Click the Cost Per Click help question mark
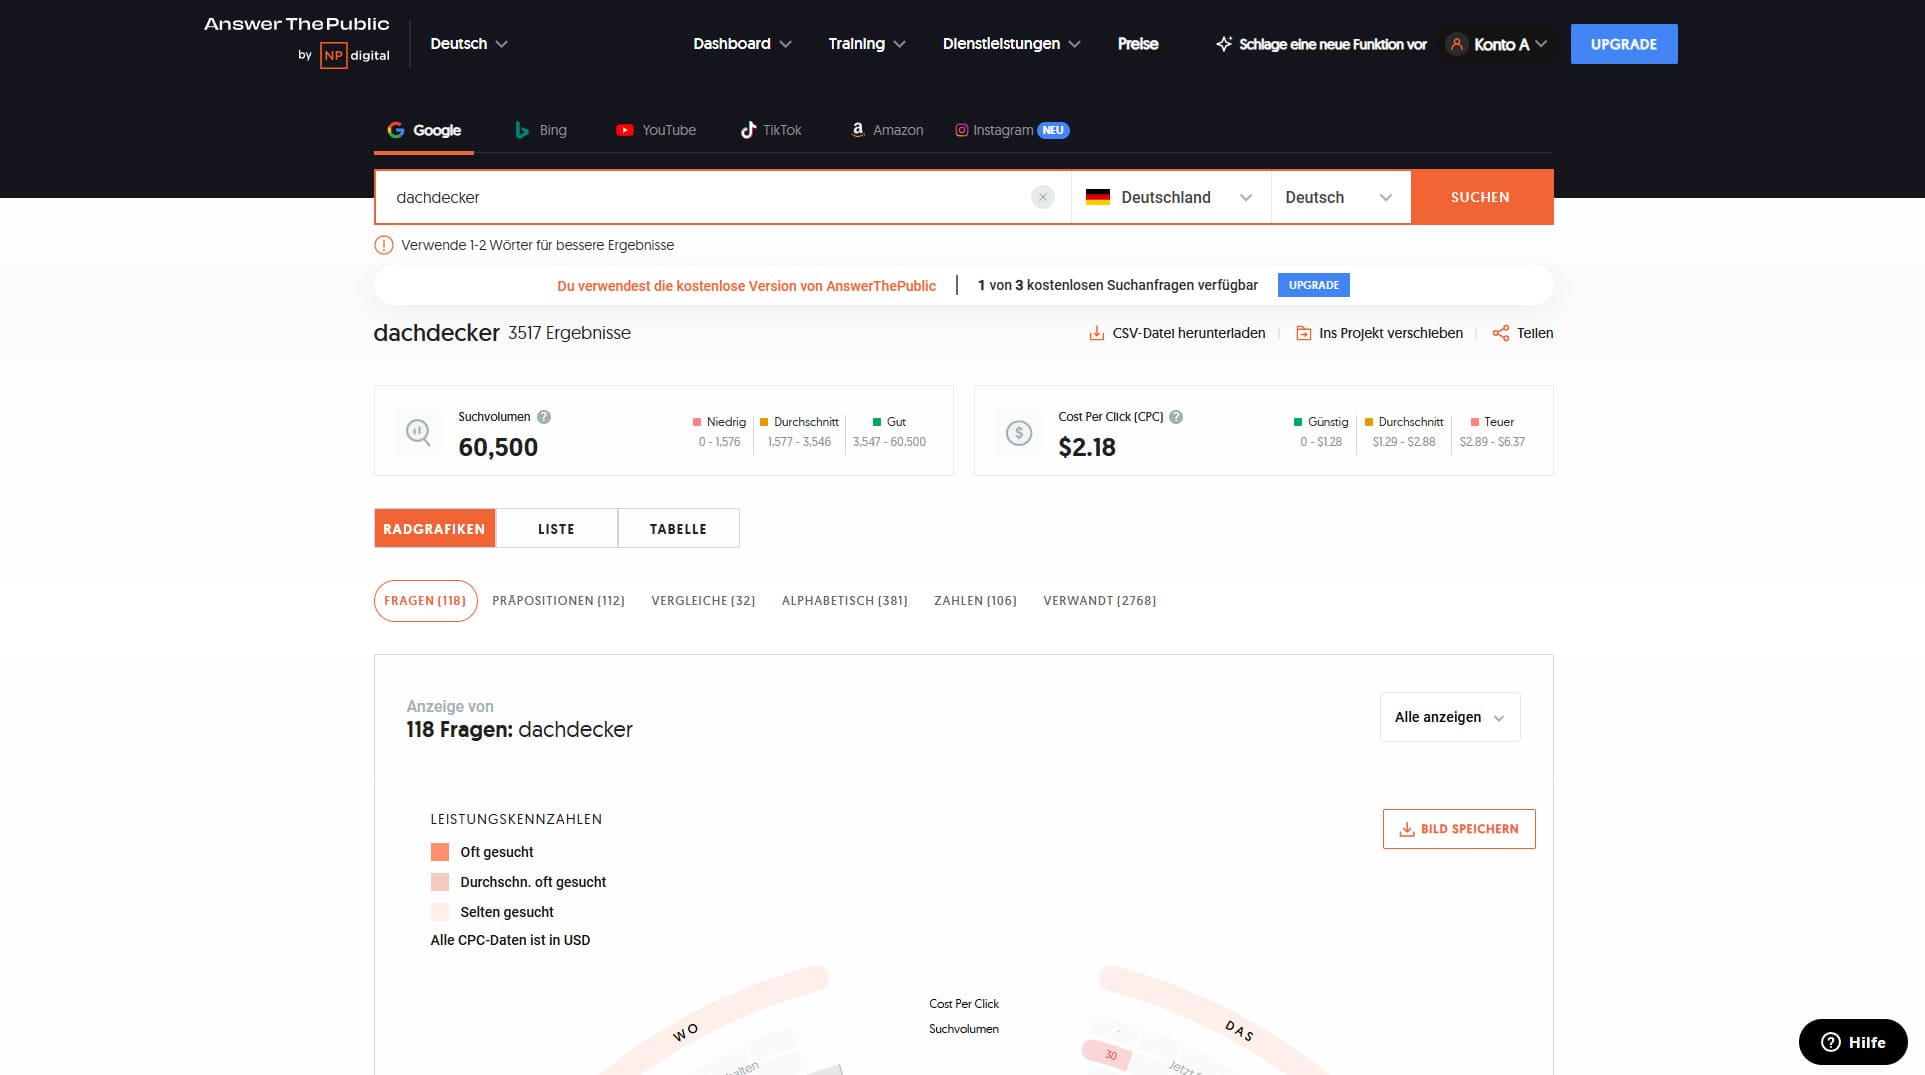This screenshot has width=1925, height=1075. click(x=1176, y=417)
